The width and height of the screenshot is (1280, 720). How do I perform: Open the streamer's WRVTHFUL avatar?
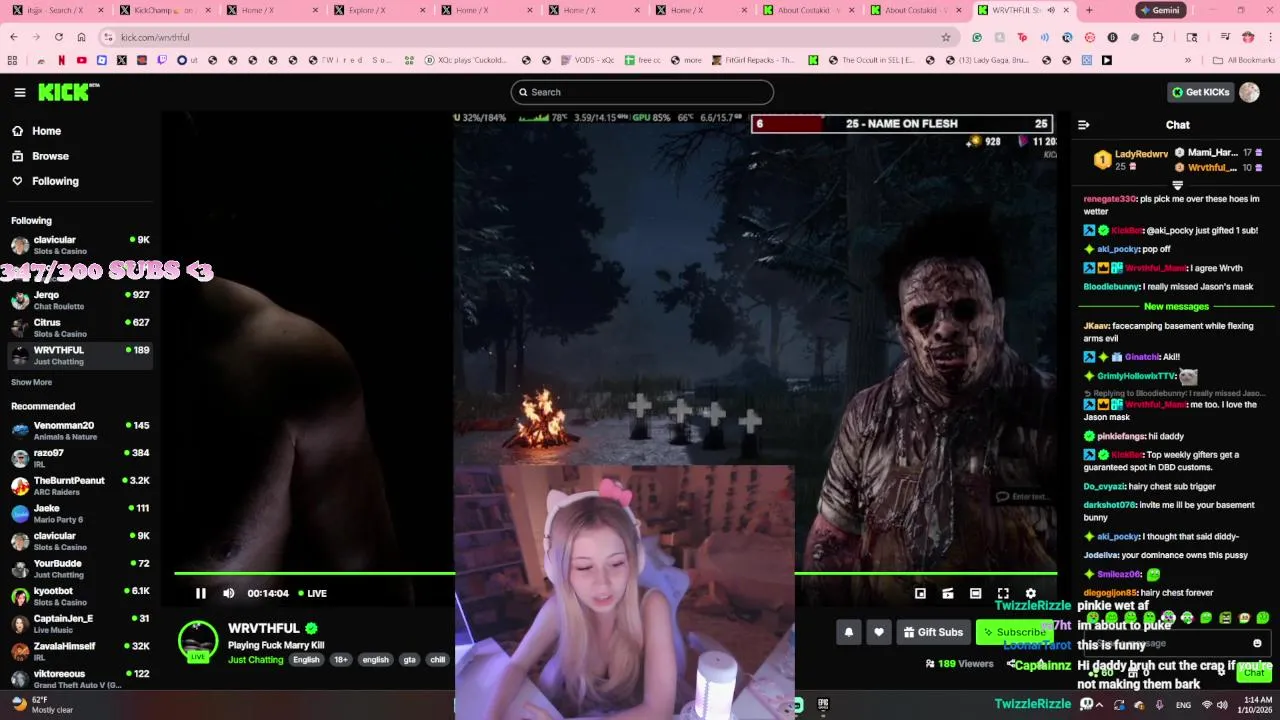coord(197,640)
